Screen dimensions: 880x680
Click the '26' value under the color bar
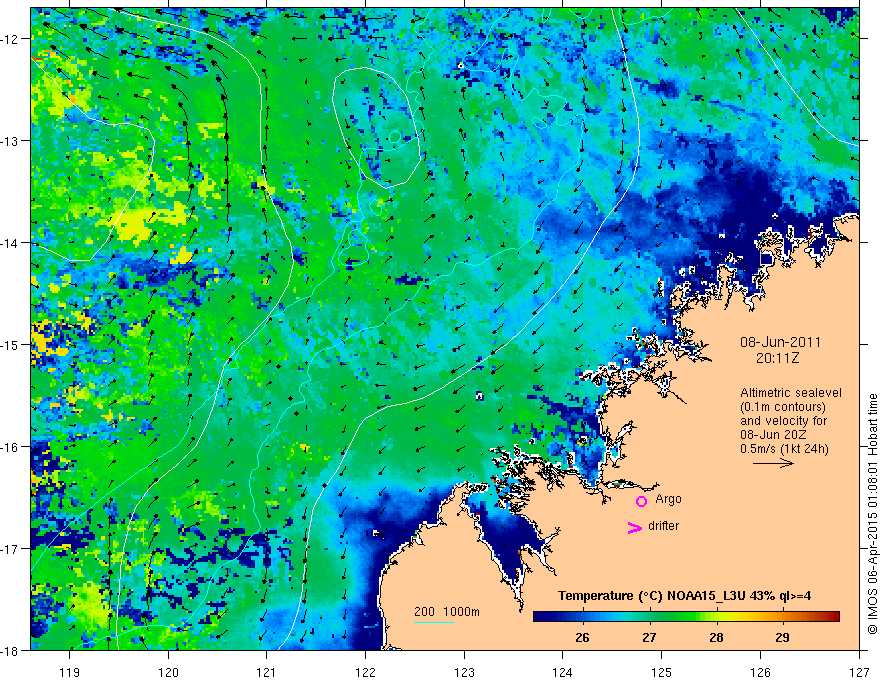coord(583,637)
